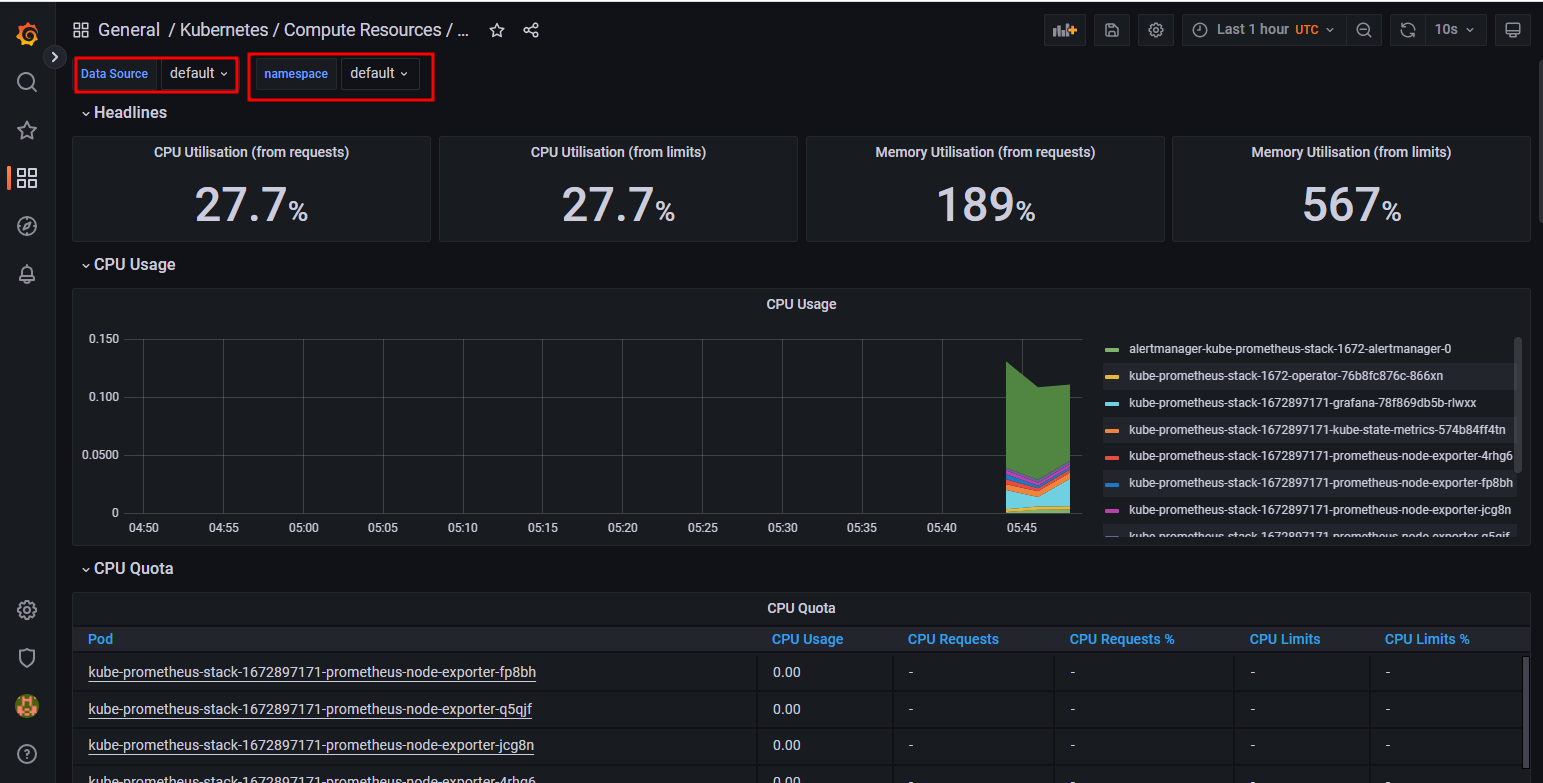Refresh the dashboard now

(x=1408, y=30)
